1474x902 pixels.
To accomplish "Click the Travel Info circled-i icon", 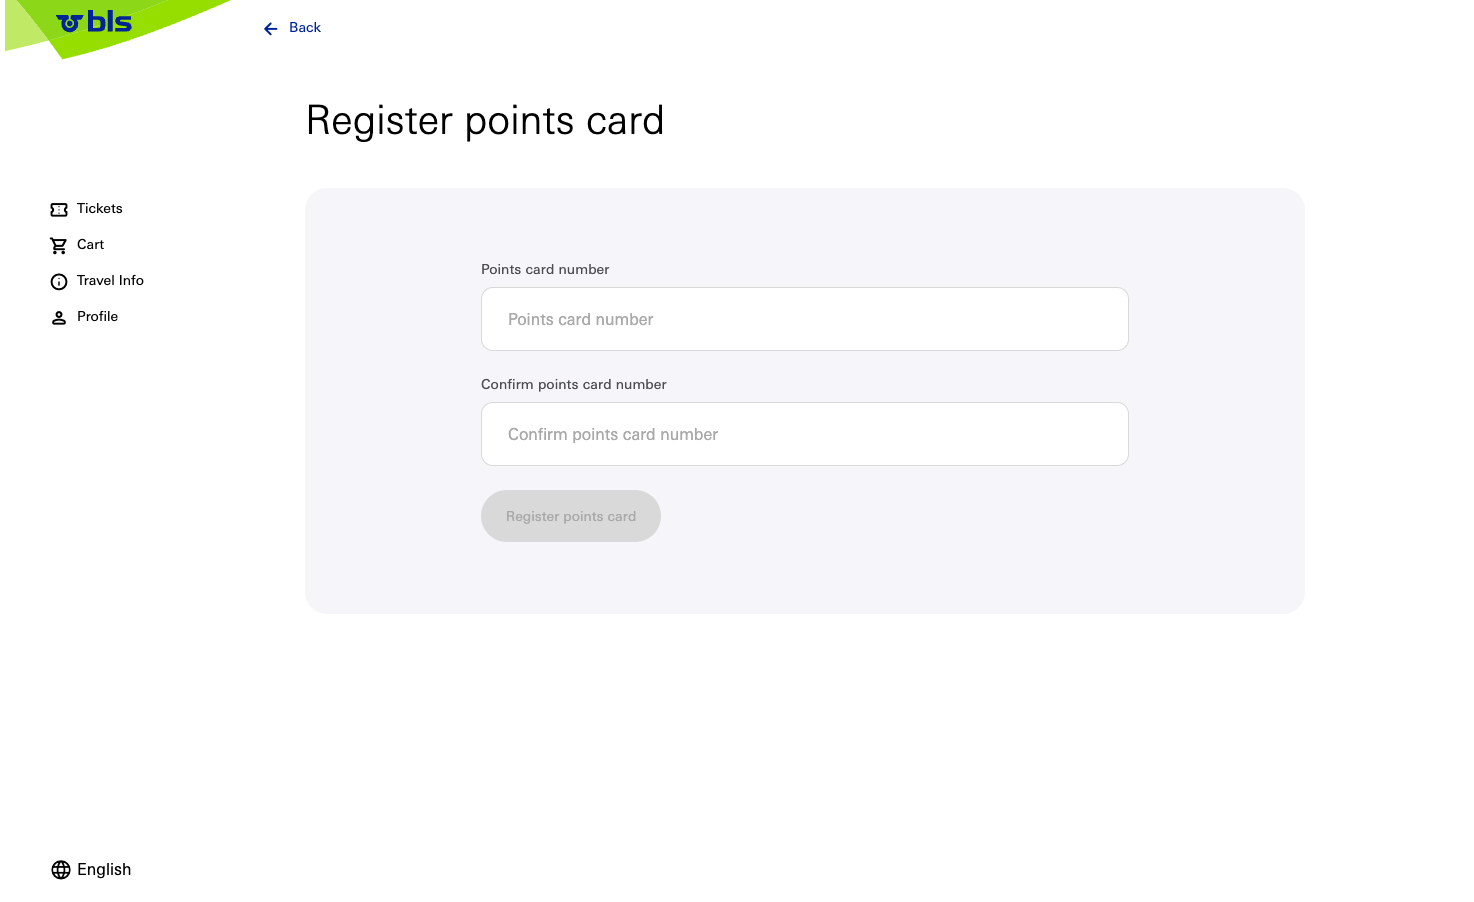I will (59, 281).
